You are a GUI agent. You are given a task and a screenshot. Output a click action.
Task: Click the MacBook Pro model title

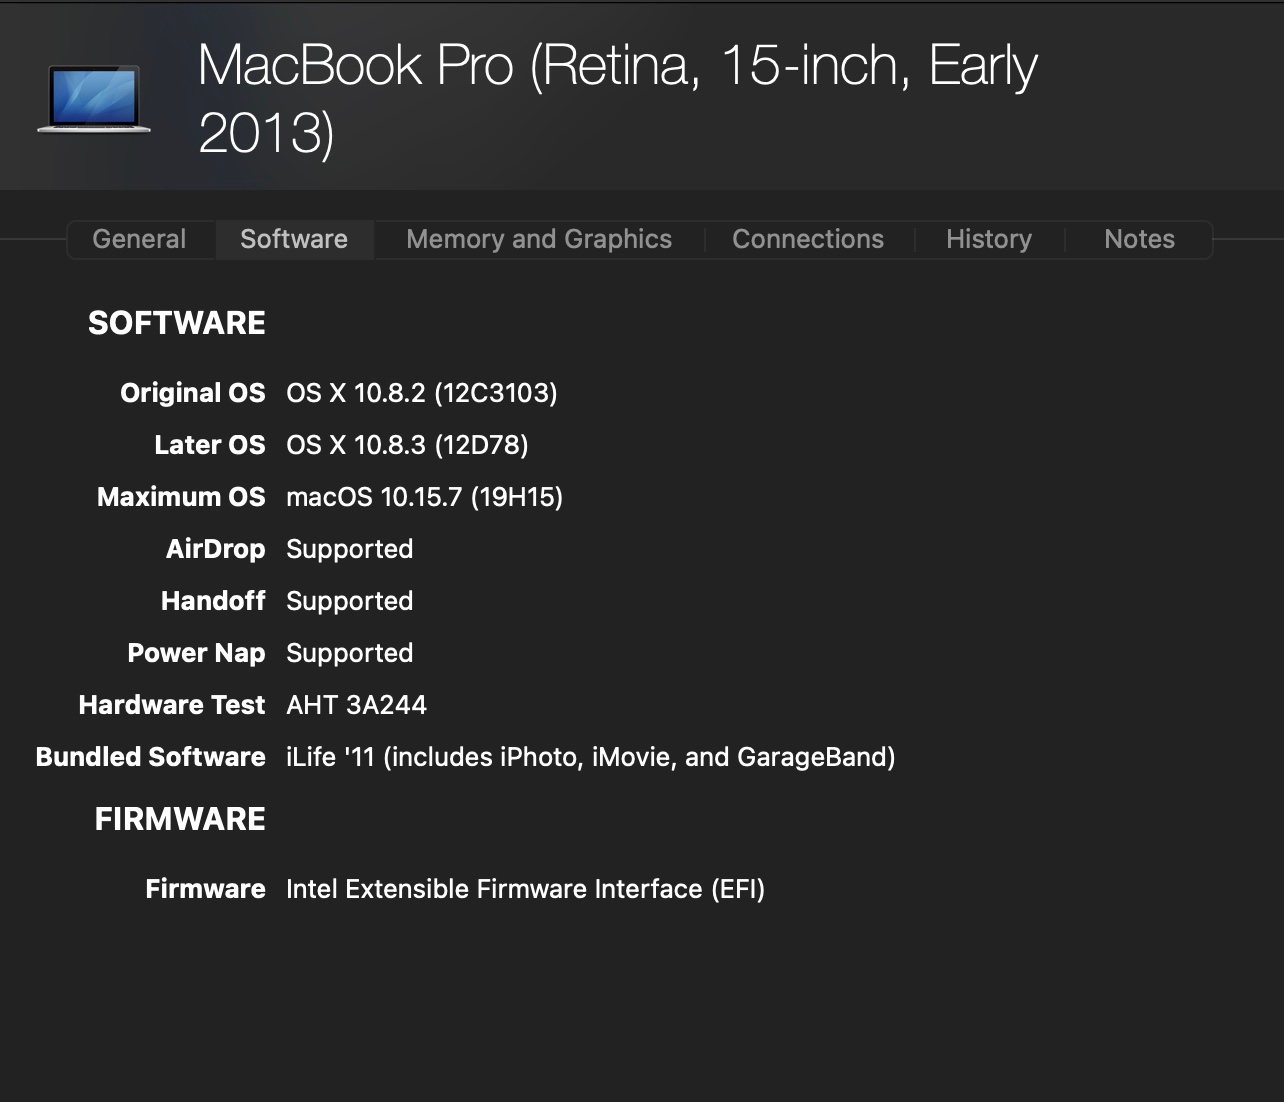tap(617, 98)
